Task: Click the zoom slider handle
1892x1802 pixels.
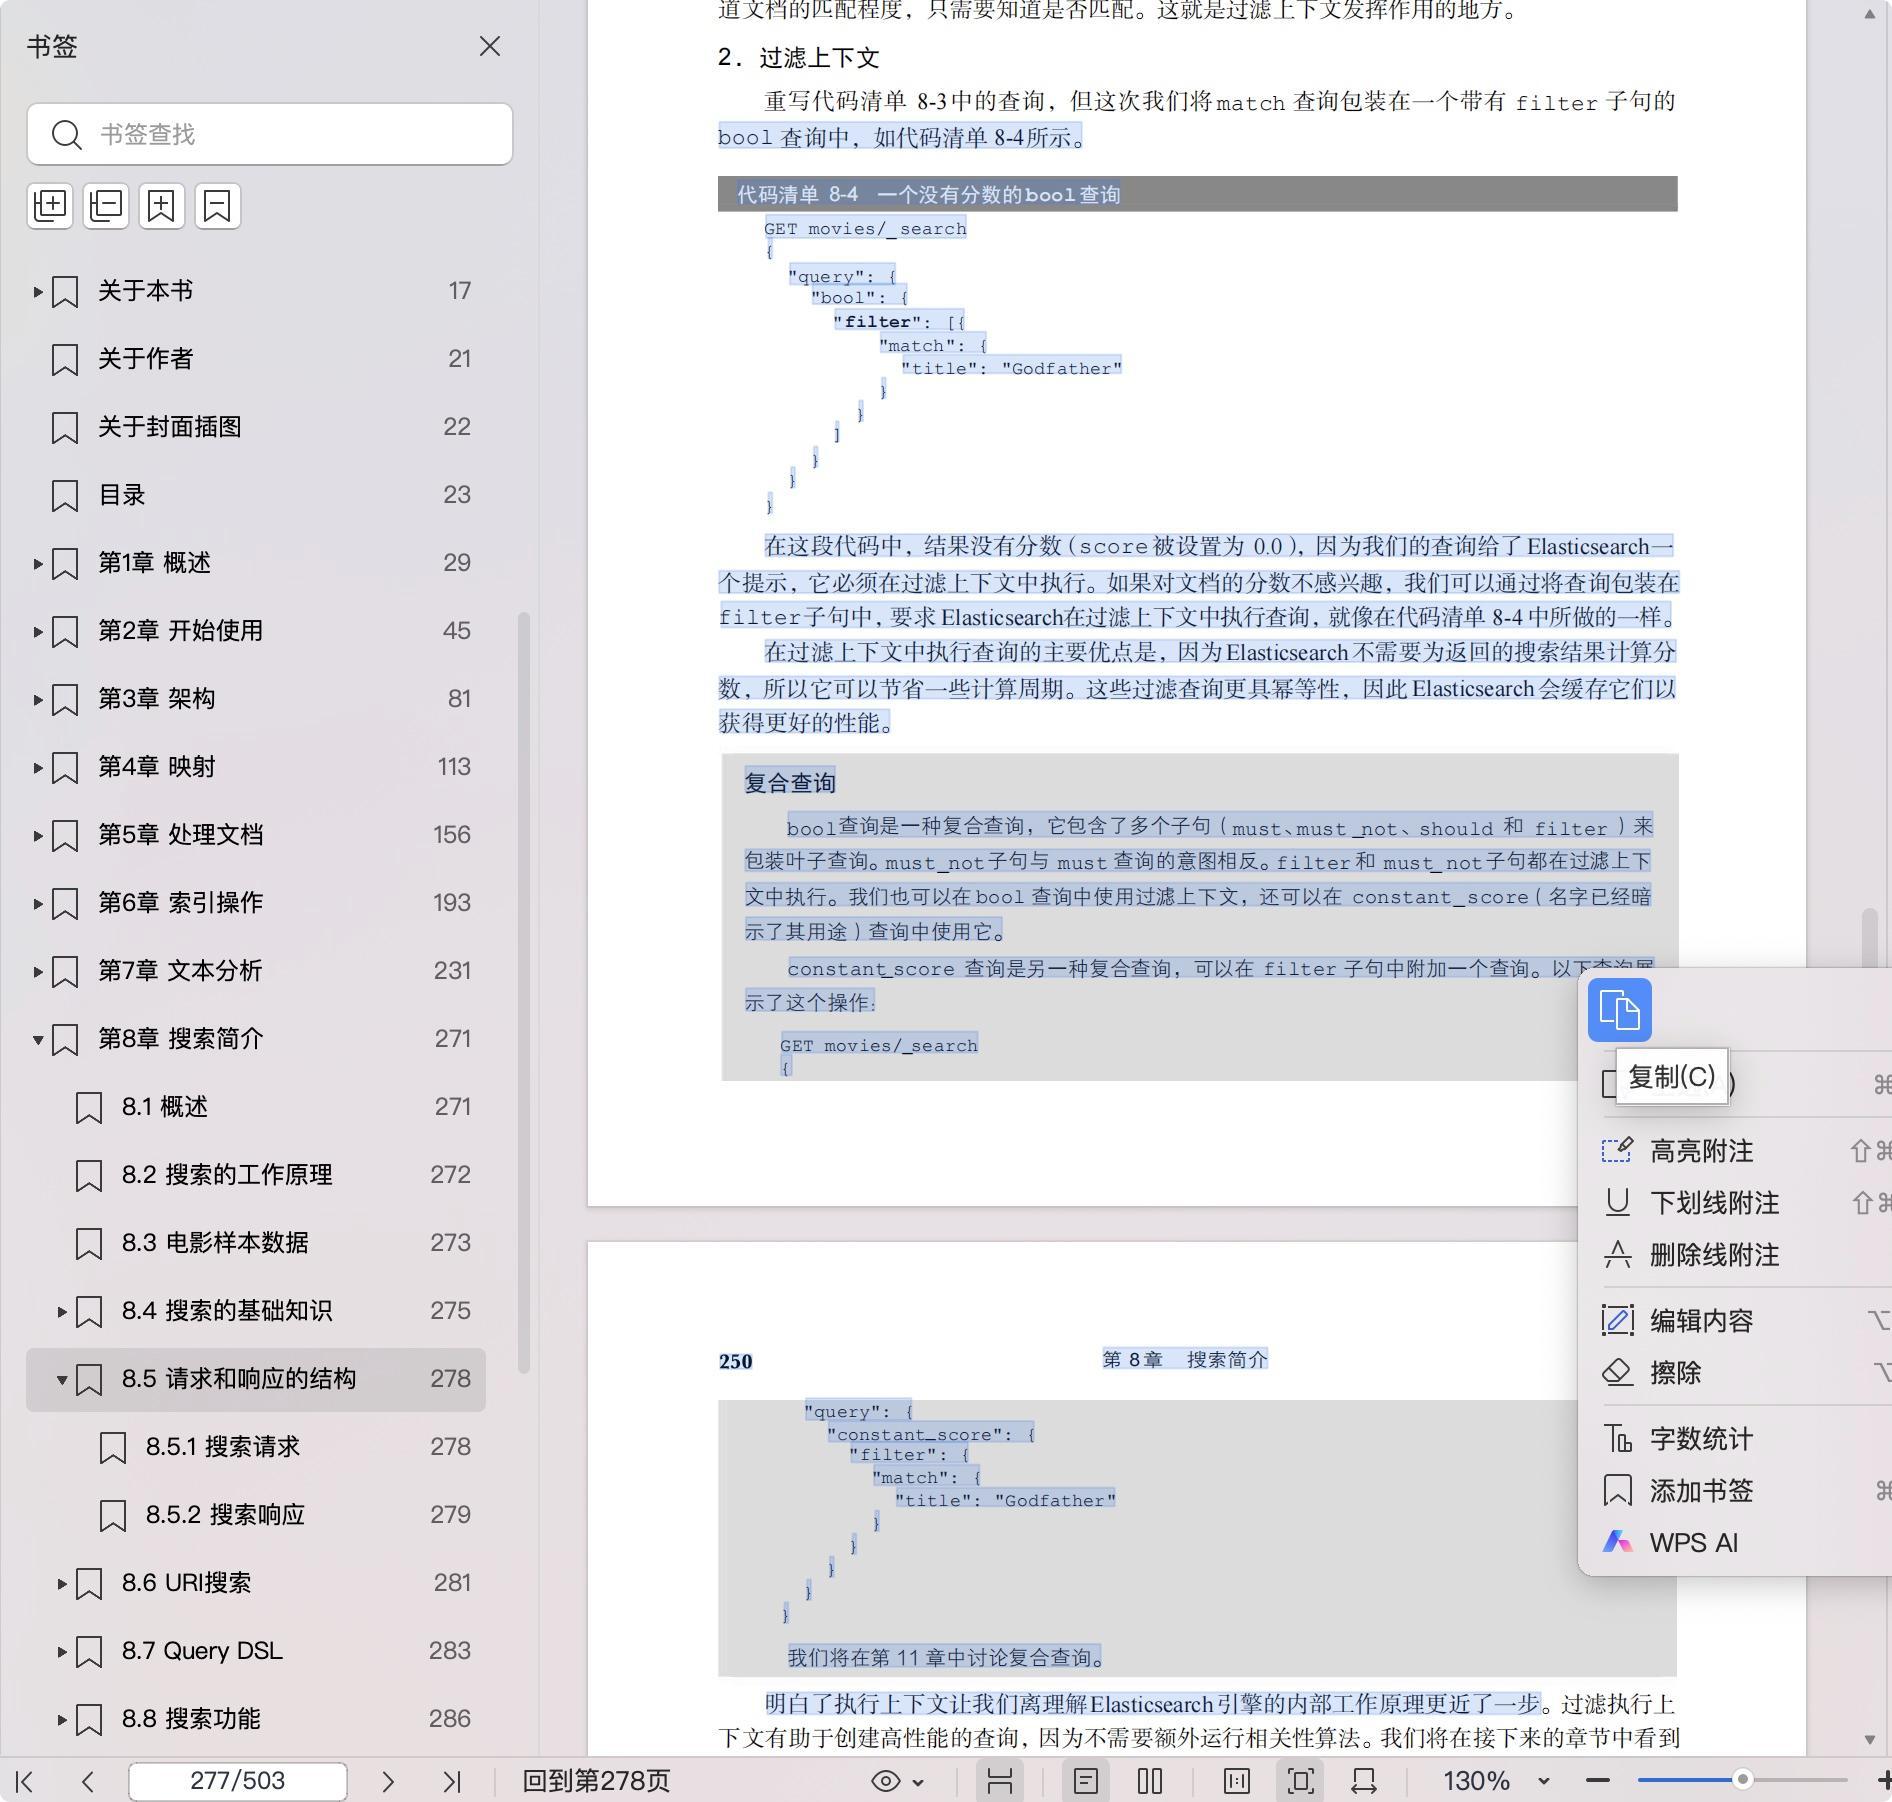Action: point(1742,1780)
